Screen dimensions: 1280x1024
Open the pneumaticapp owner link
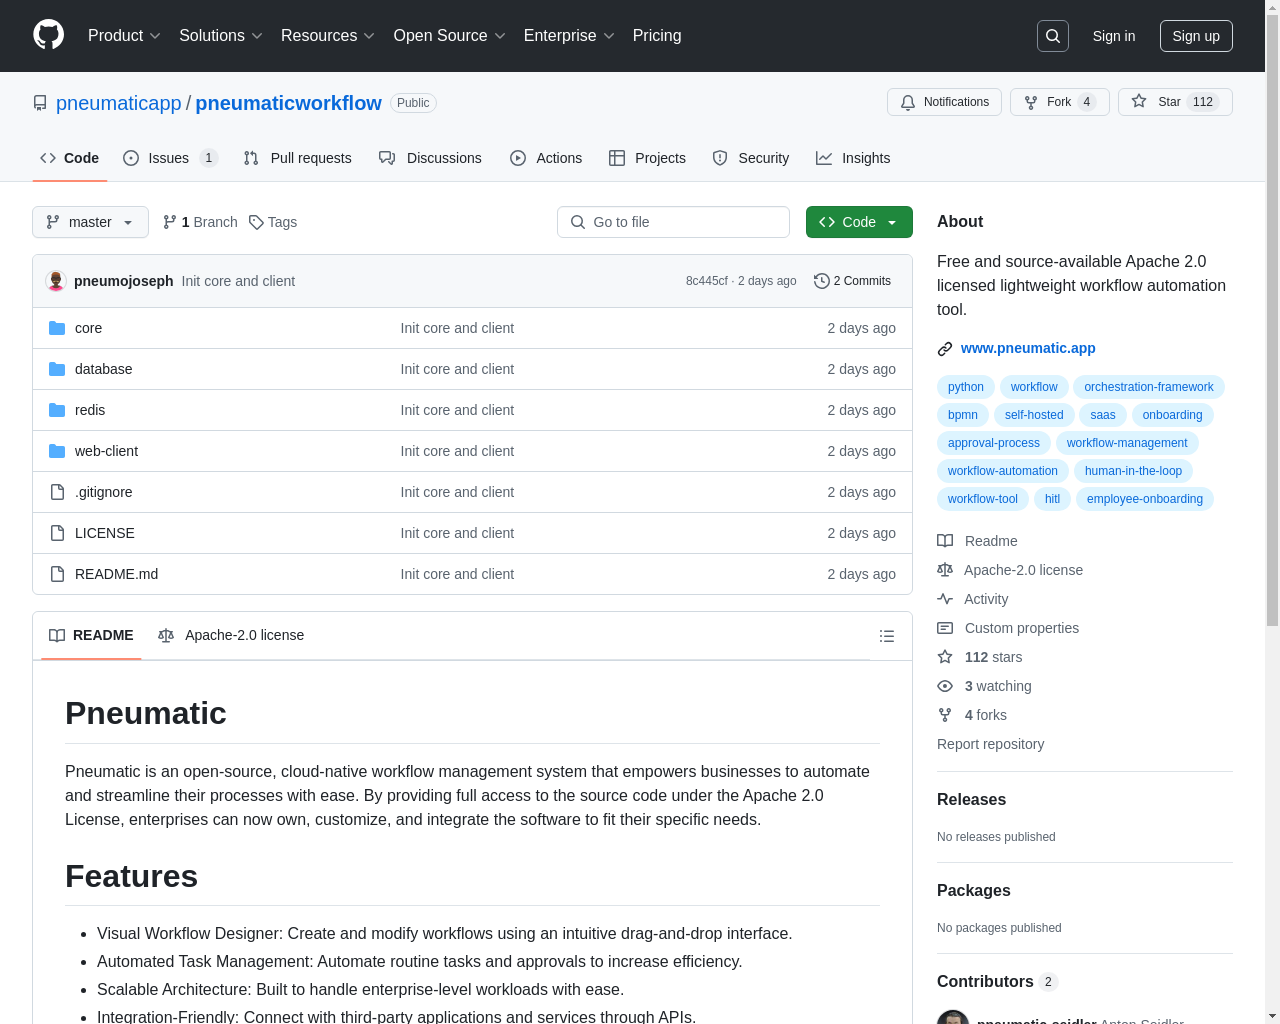[119, 103]
